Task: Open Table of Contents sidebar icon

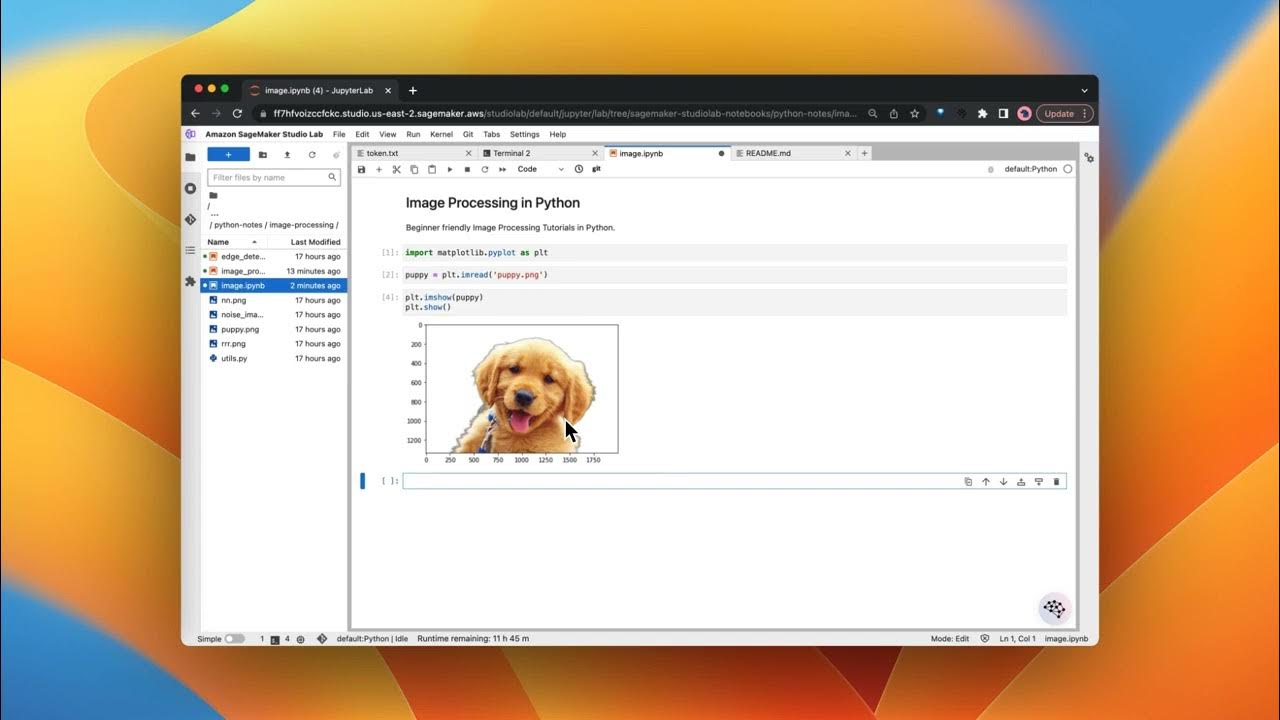Action: pyautogui.click(x=190, y=250)
